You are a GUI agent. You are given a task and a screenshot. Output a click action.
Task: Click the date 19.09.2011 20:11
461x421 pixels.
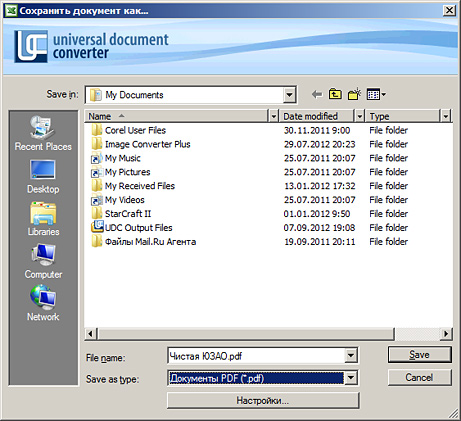(x=320, y=242)
